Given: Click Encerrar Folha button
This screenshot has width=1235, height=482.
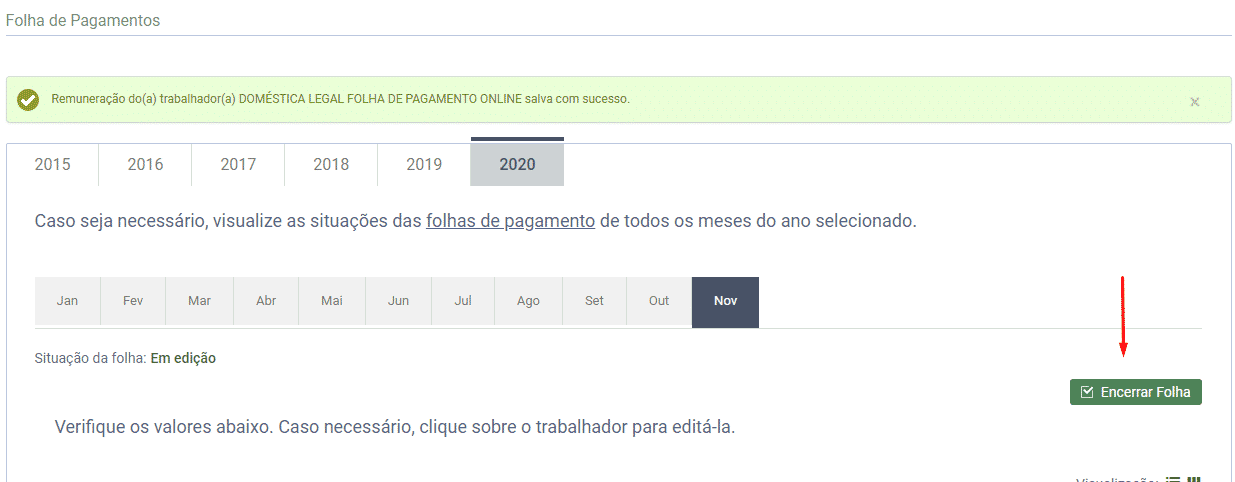Looking at the screenshot, I should click(x=1135, y=392).
